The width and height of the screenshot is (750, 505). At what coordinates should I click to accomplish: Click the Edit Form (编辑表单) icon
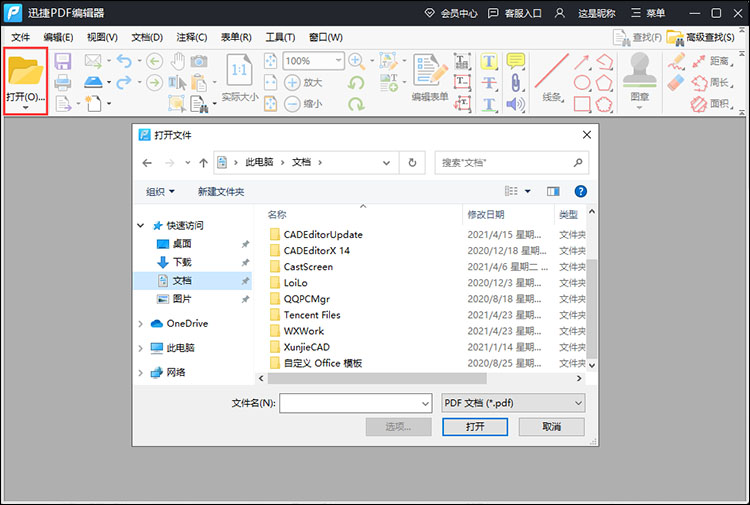point(430,70)
